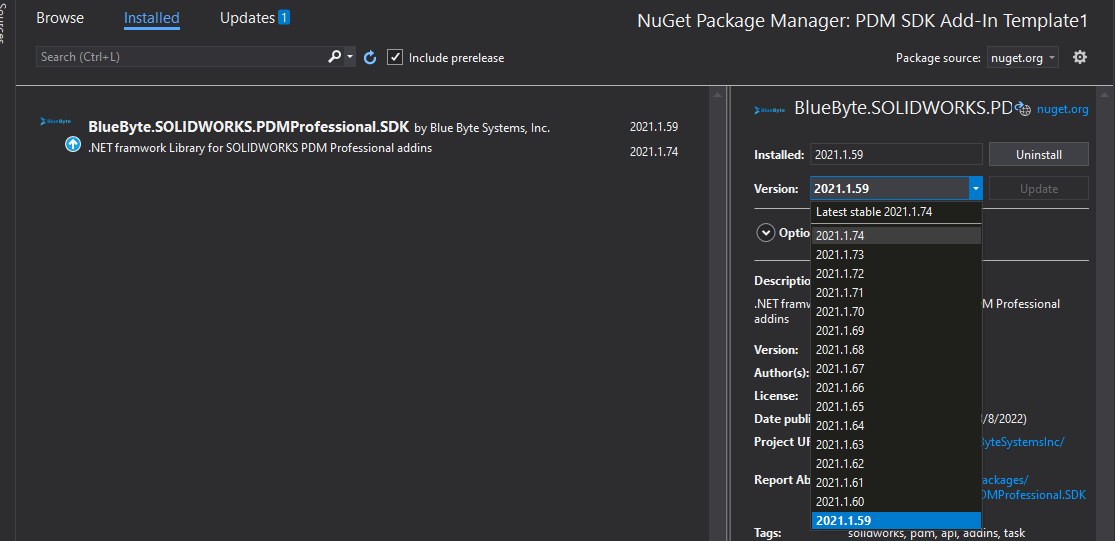Screen dimensions: 1115x541
Task: Click in the Search package input field
Action: point(181,57)
